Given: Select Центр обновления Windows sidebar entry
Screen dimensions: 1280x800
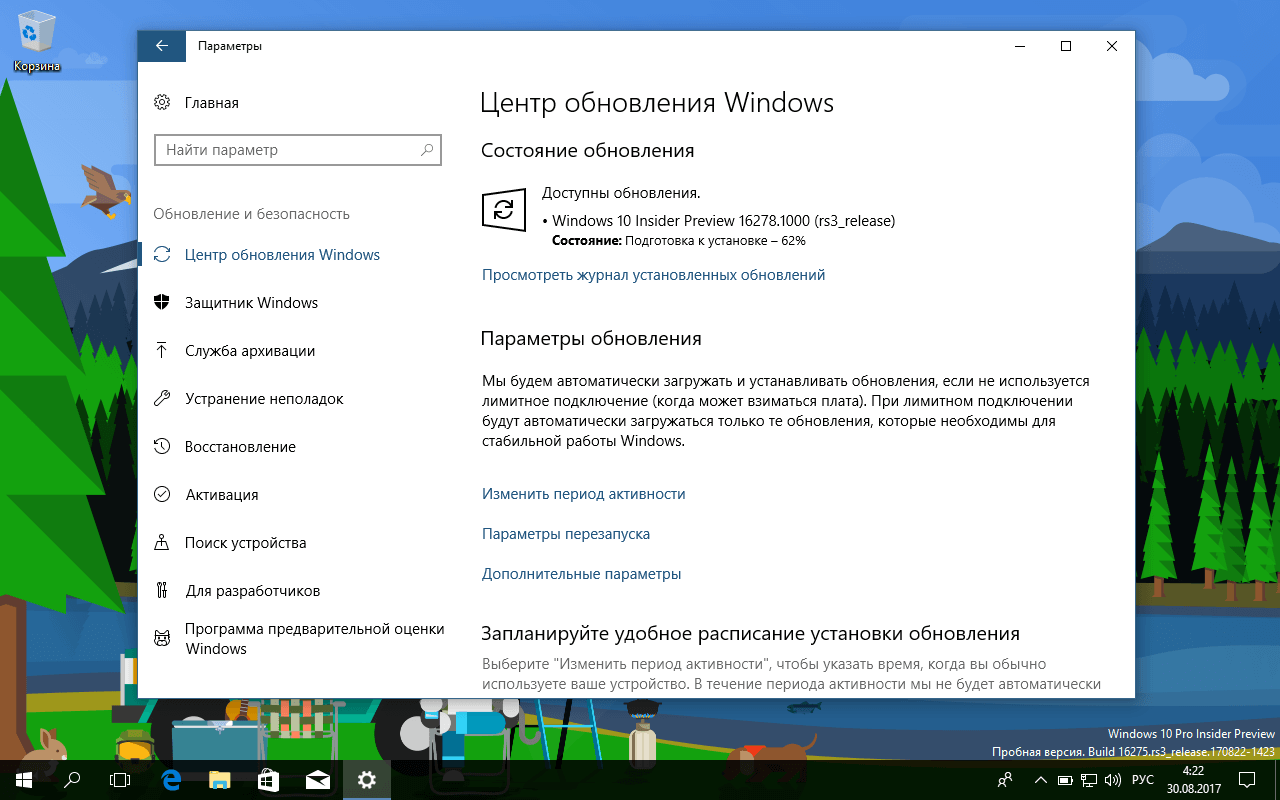Looking at the screenshot, I should point(280,254).
